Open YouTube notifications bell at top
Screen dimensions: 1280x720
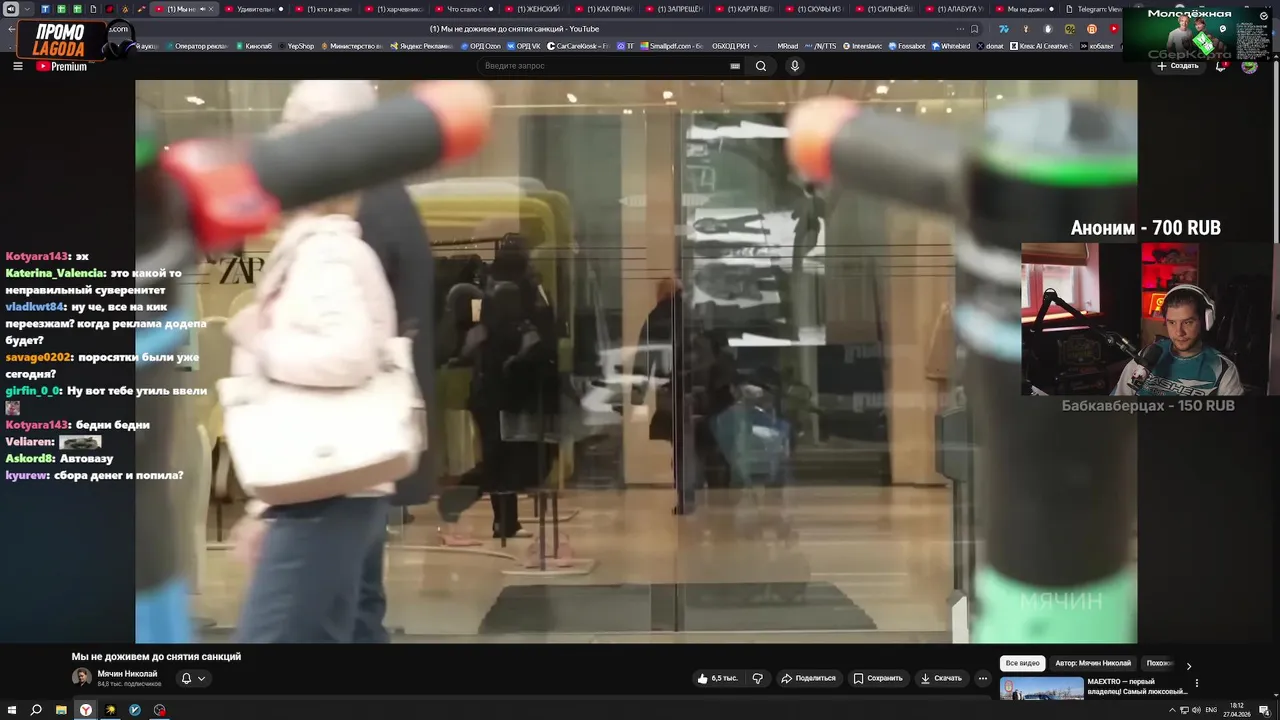(1221, 66)
